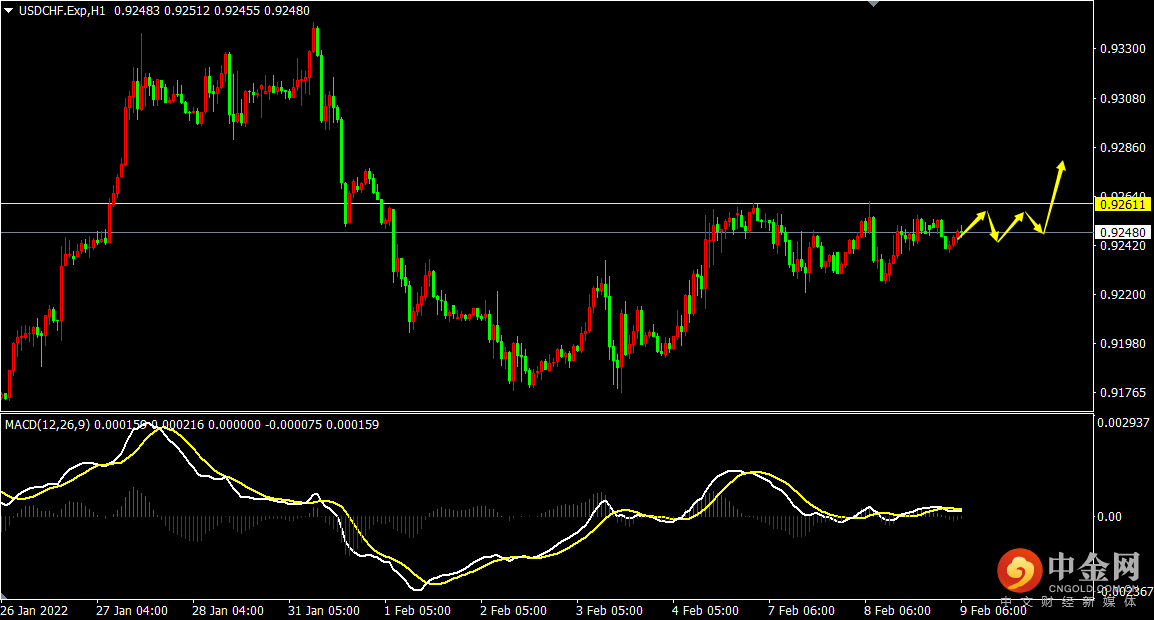Click the 27 Jan 04:00 time label

pyautogui.click(x=132, y=611)
